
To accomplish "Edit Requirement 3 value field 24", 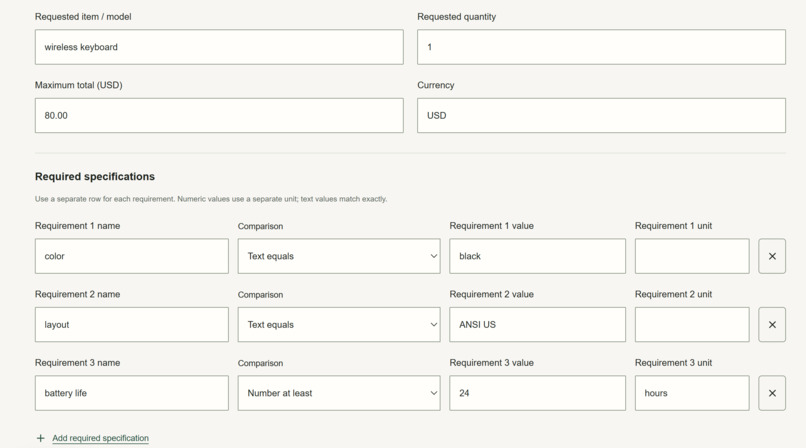I will [x=537, y=393].
